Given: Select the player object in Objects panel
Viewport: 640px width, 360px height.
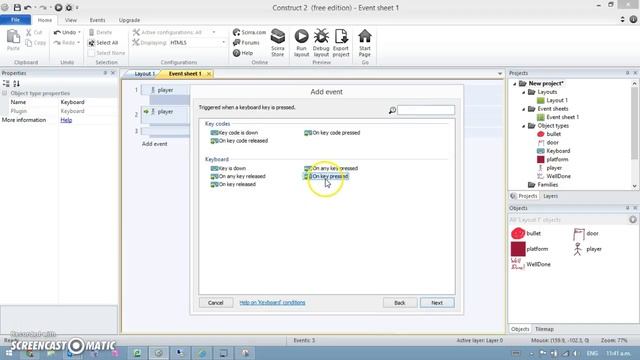Looking at the screenshot, I should [x=587, y=249].
